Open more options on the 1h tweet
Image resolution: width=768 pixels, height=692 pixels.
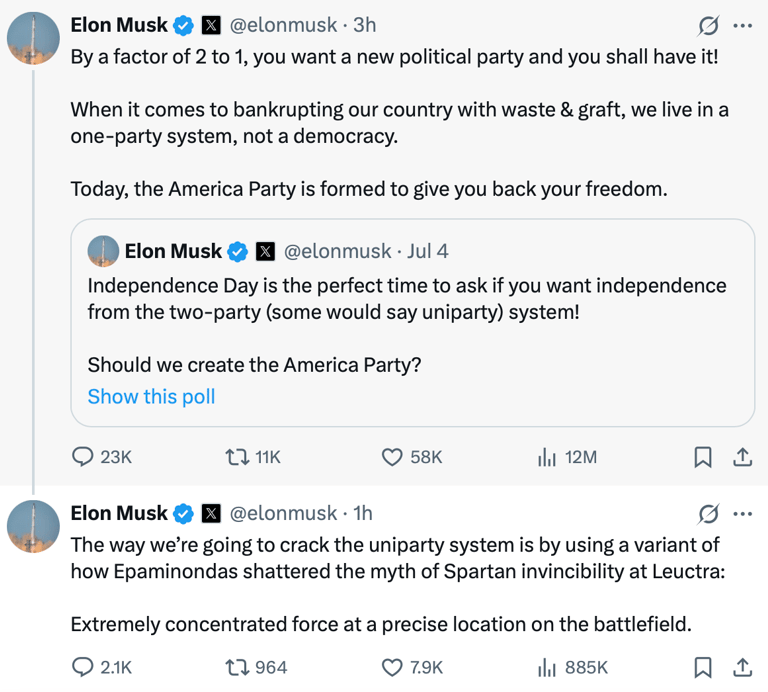(x=743, y=514)
